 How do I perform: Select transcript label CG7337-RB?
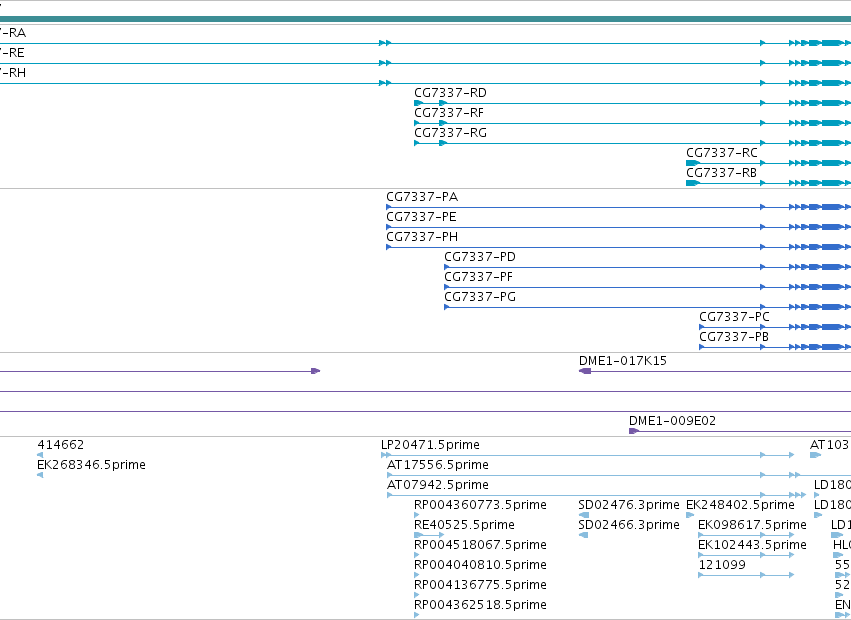(x=721, y=173)
